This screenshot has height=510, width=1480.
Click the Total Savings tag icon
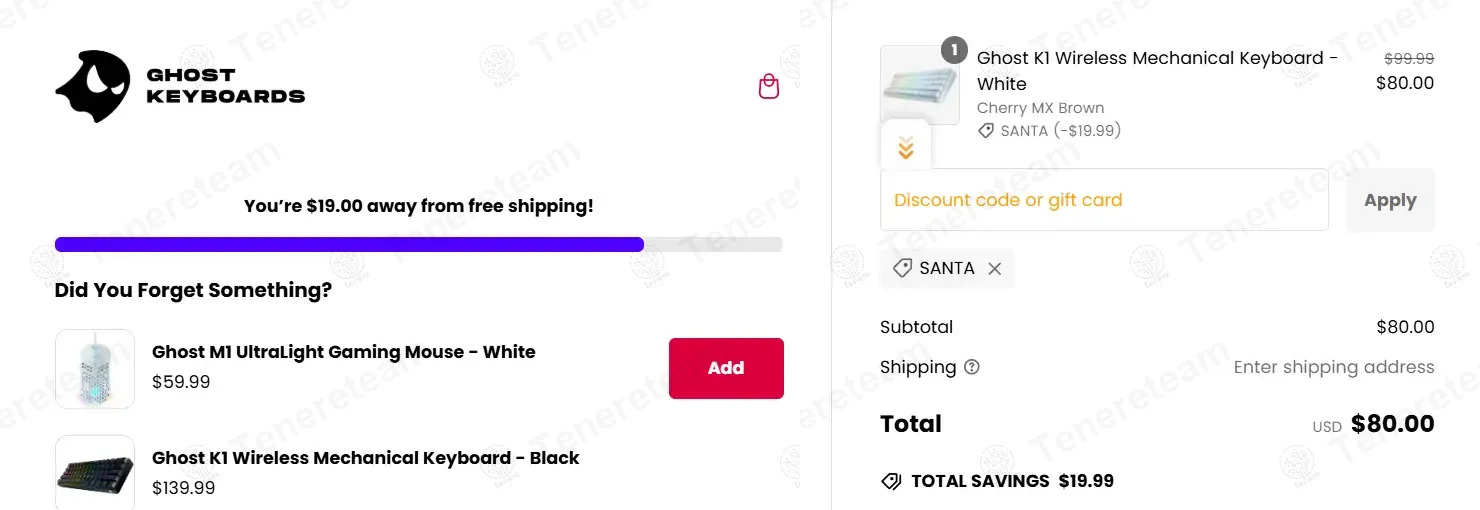tap(891, 481)
